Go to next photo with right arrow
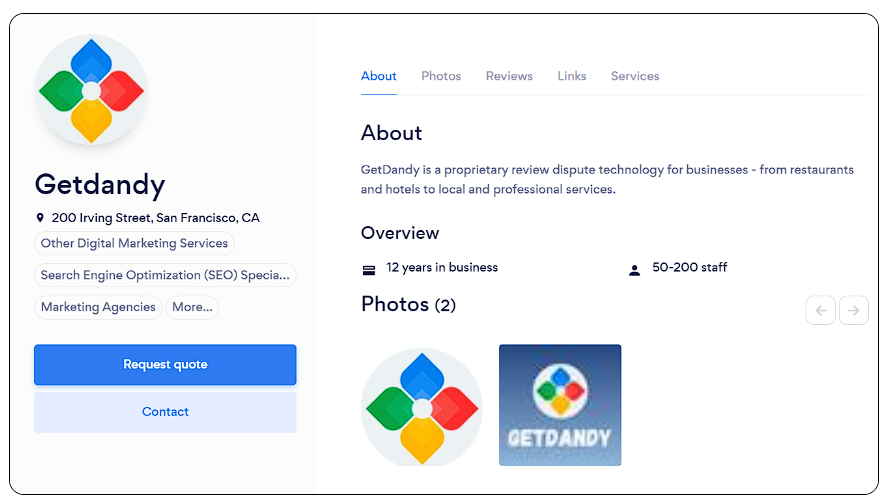This screenshot has height=504, width=888. (x=853, y=310)
